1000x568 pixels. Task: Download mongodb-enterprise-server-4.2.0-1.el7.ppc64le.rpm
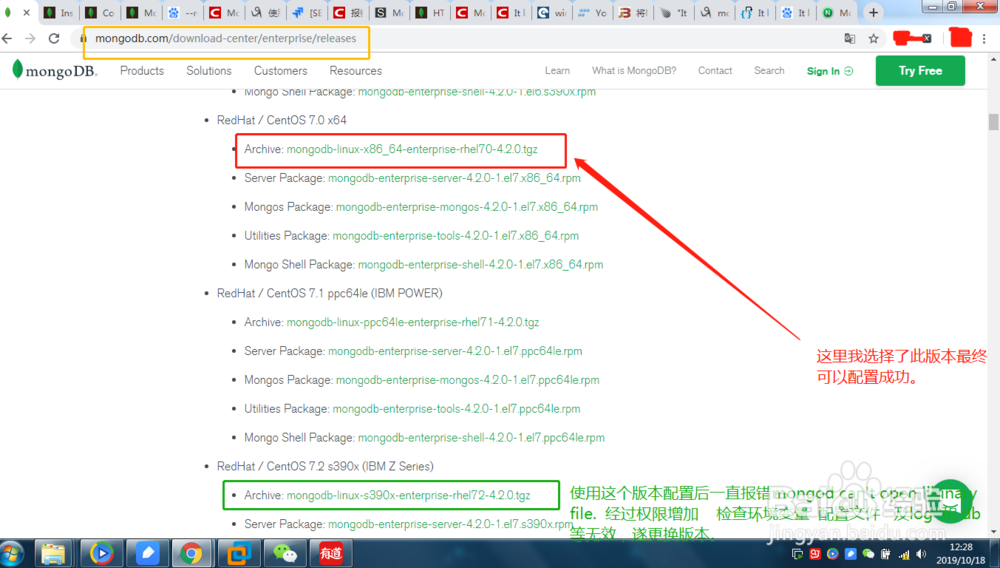[x=455, y=351]
